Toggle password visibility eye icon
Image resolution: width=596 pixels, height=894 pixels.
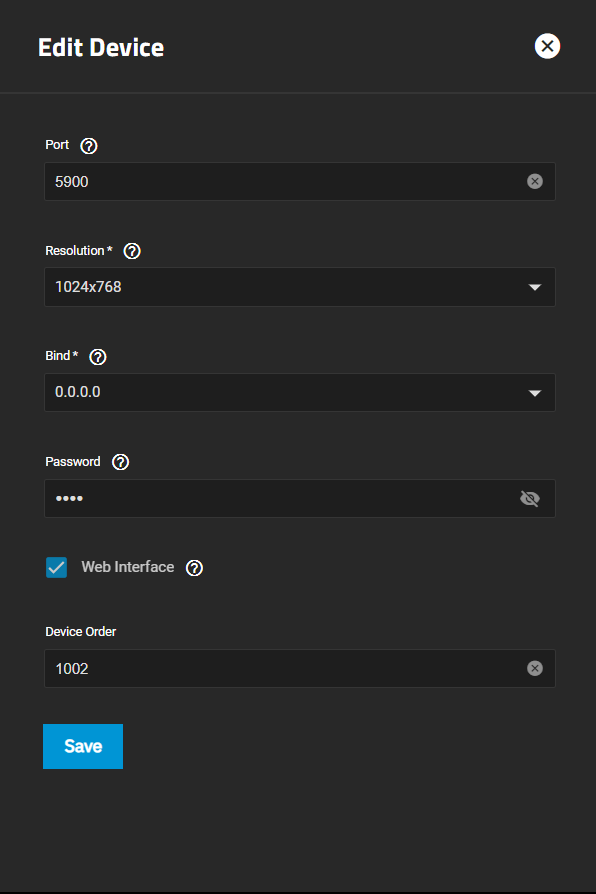530,499
